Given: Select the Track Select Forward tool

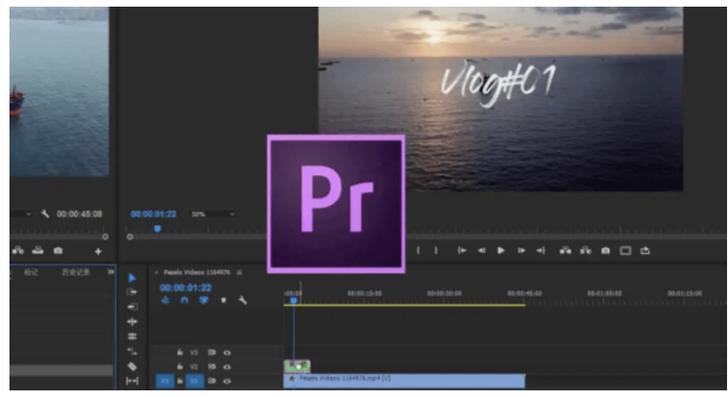Looking at the screenshot, I should pos(132,292).
